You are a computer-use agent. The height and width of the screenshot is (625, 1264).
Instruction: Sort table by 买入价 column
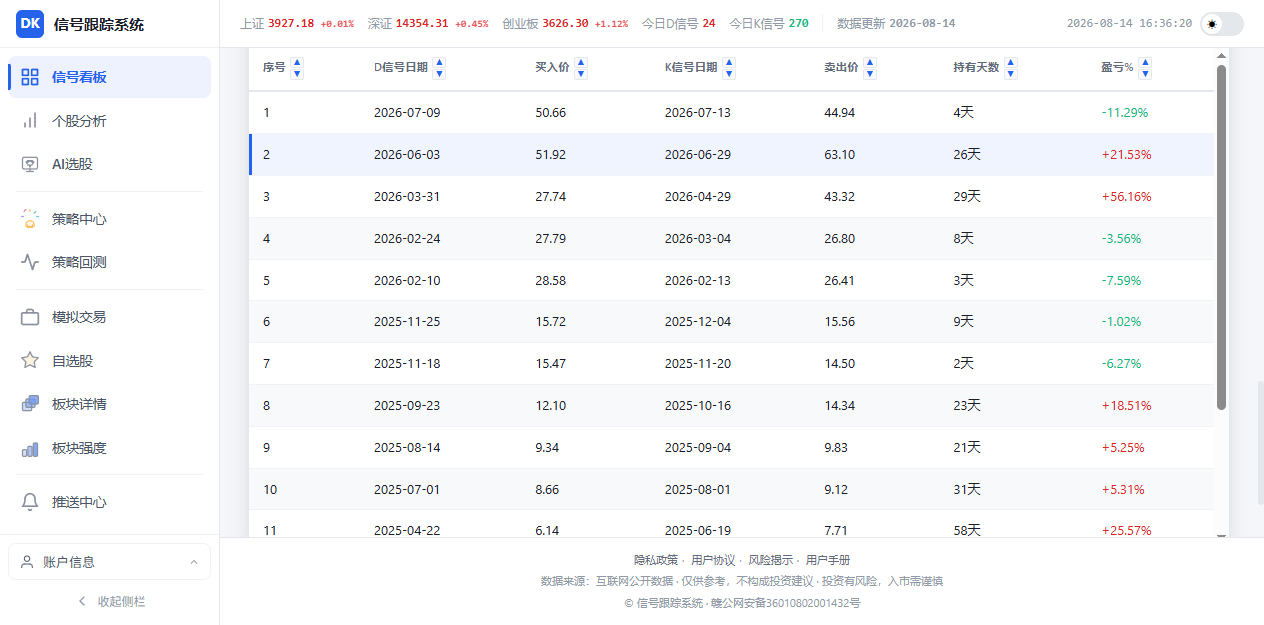pyautogui.click(x=581, y=68)
